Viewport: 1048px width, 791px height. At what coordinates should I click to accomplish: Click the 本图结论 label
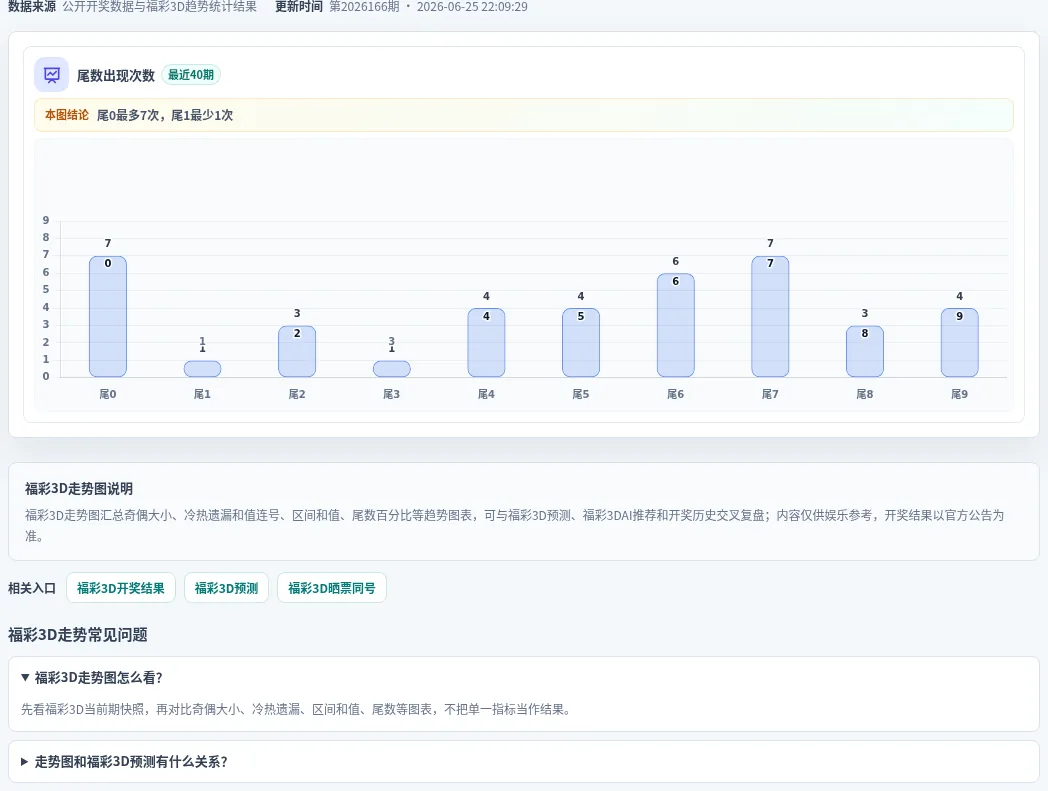(x=67, y=115)
